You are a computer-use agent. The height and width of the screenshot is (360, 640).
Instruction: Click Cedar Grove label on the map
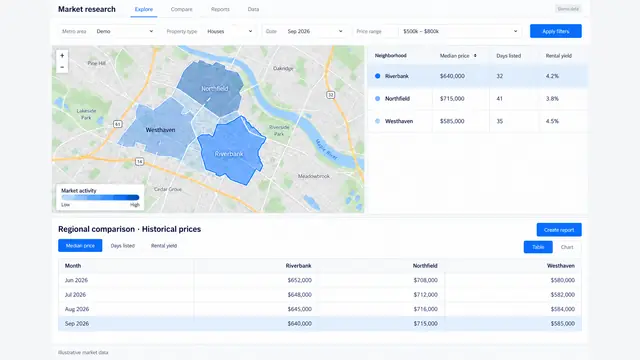click(168, 189)
